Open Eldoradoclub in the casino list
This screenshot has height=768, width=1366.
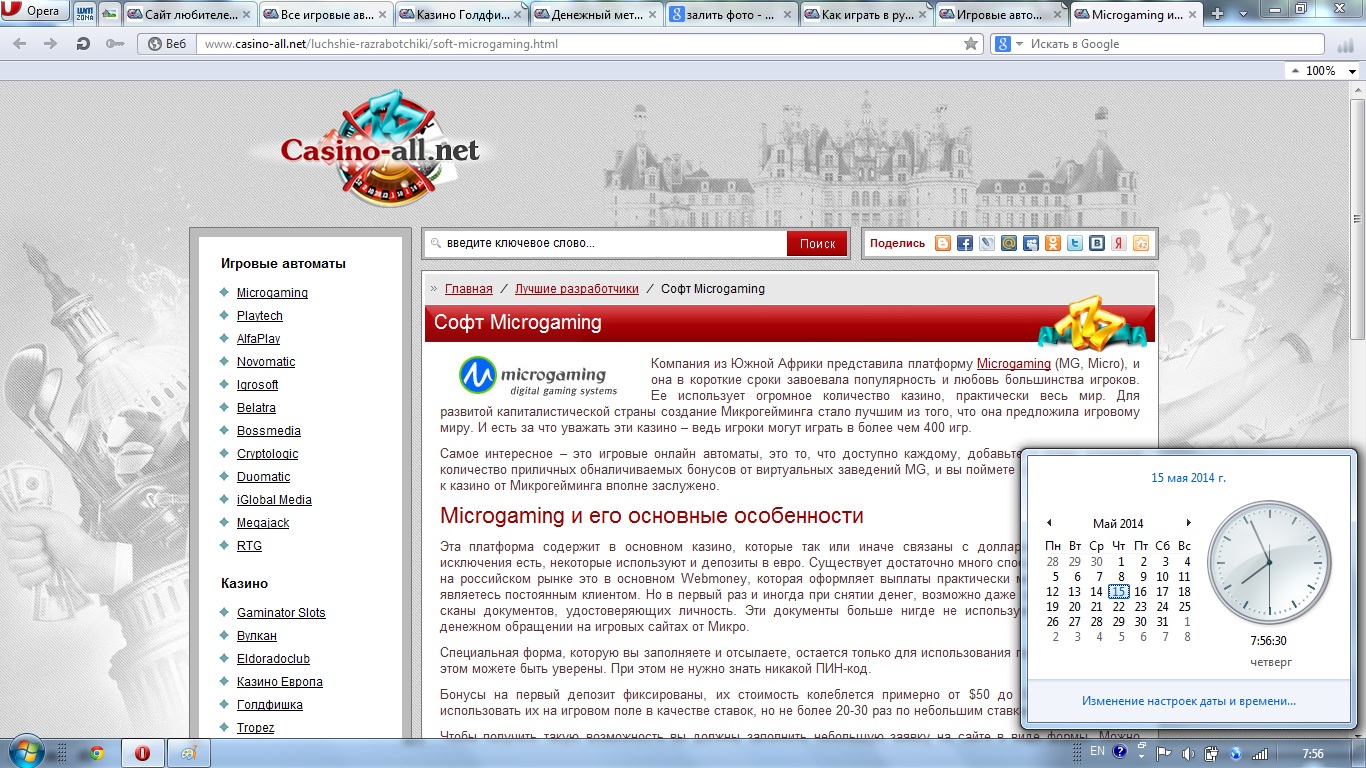[x=273, y=659]
